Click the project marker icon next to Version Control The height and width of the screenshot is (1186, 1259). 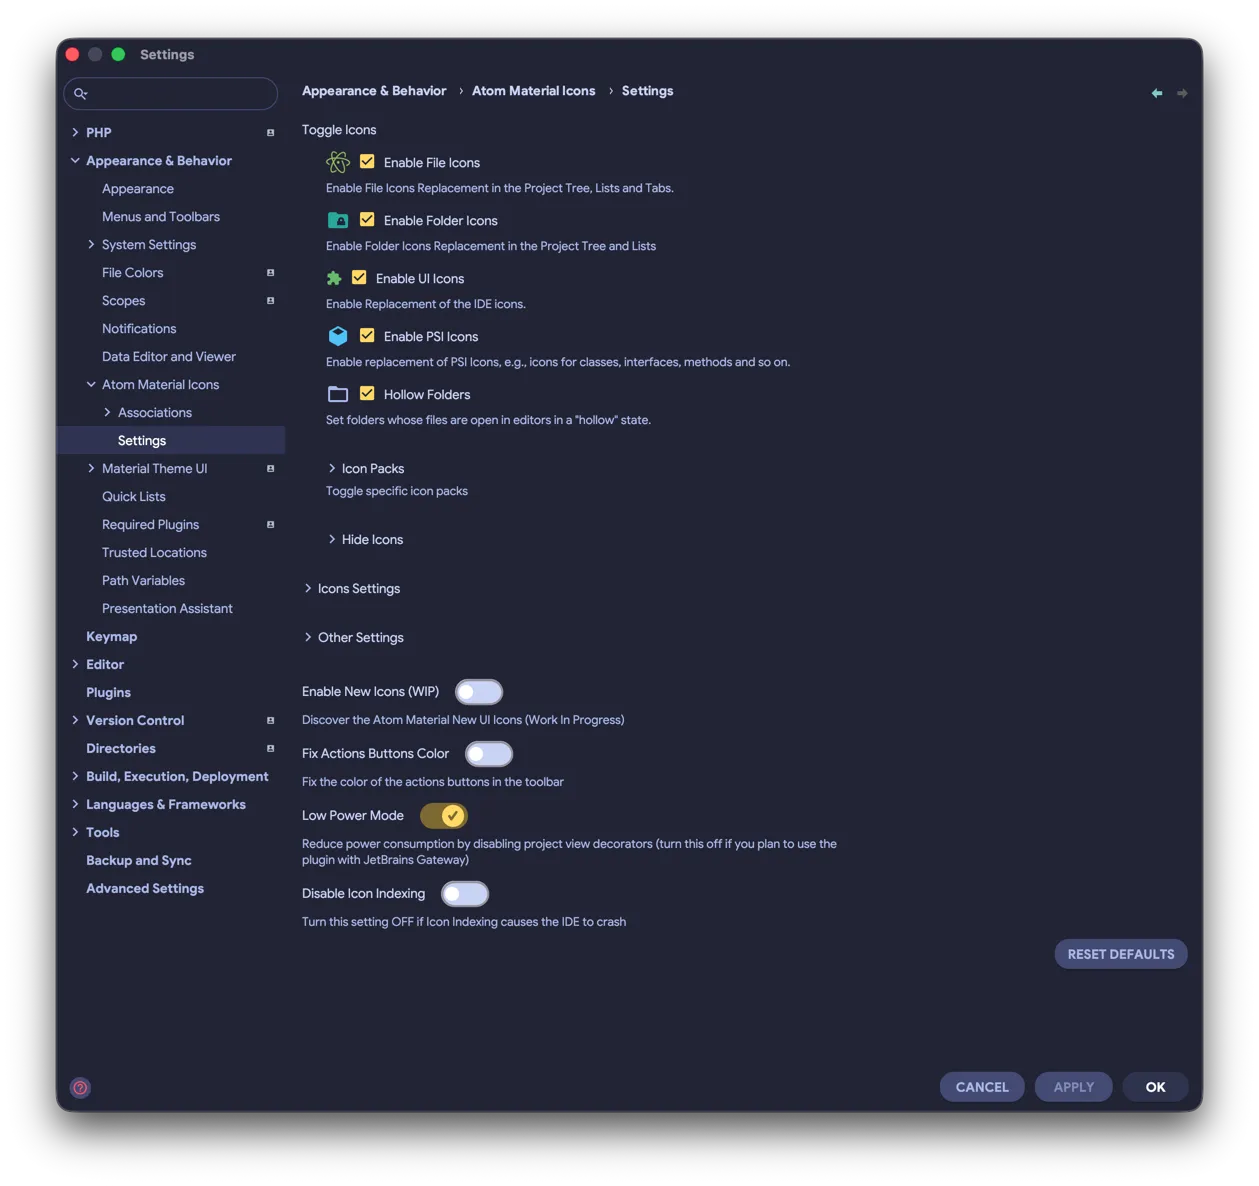(270, 720)
